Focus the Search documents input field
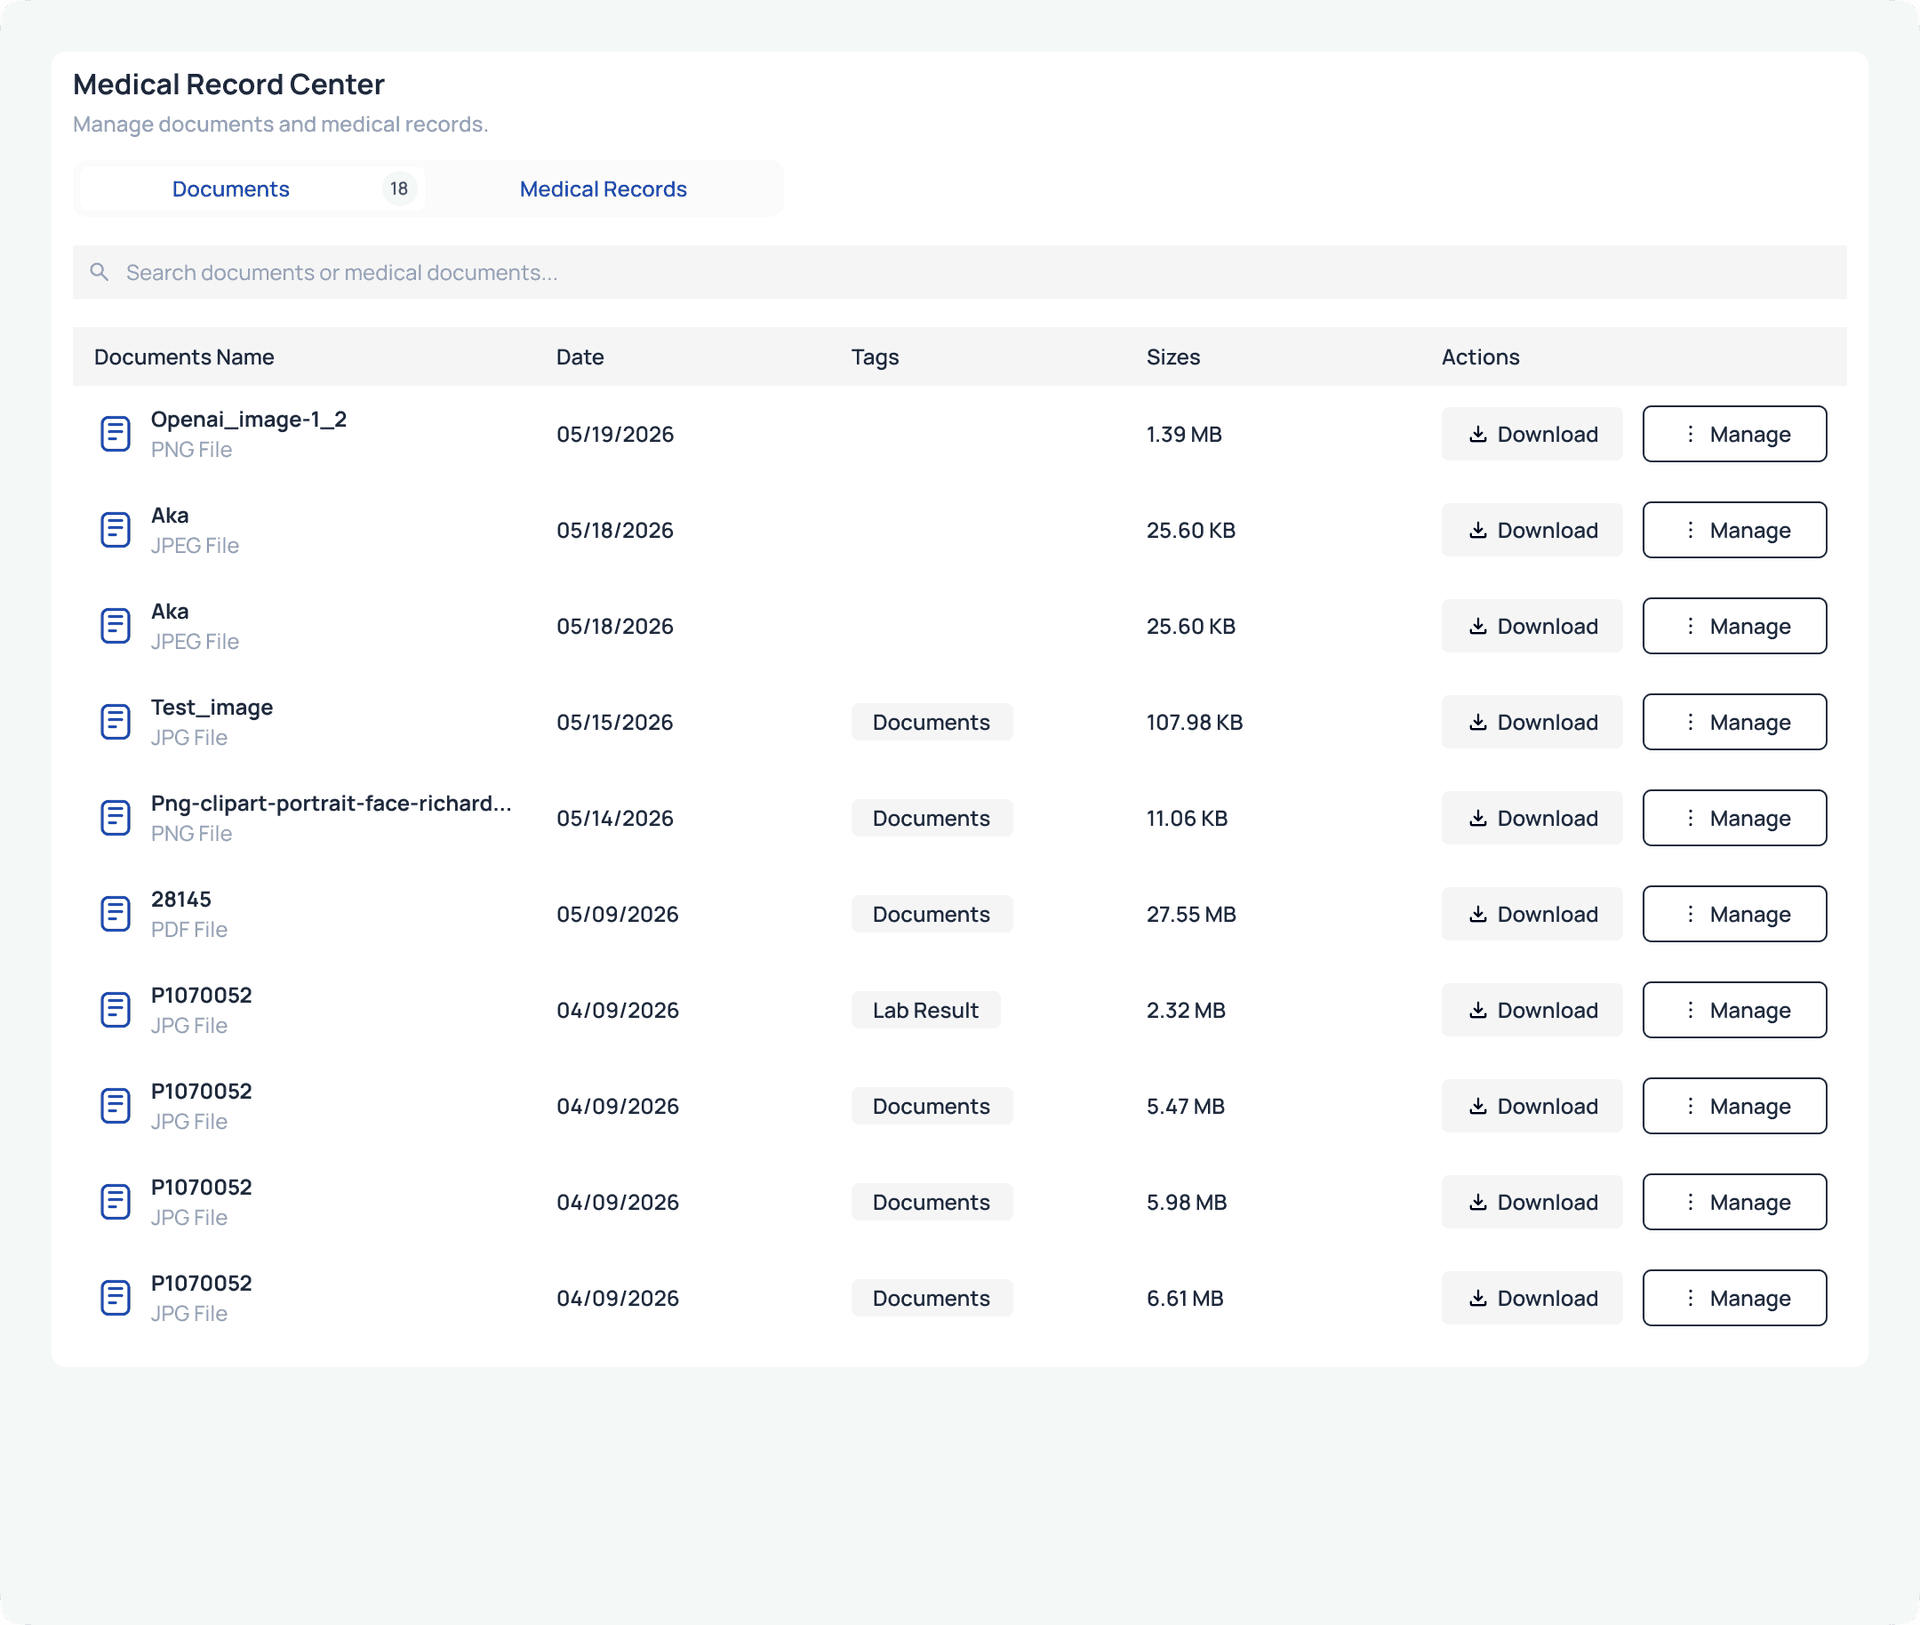 pos(960,272)
